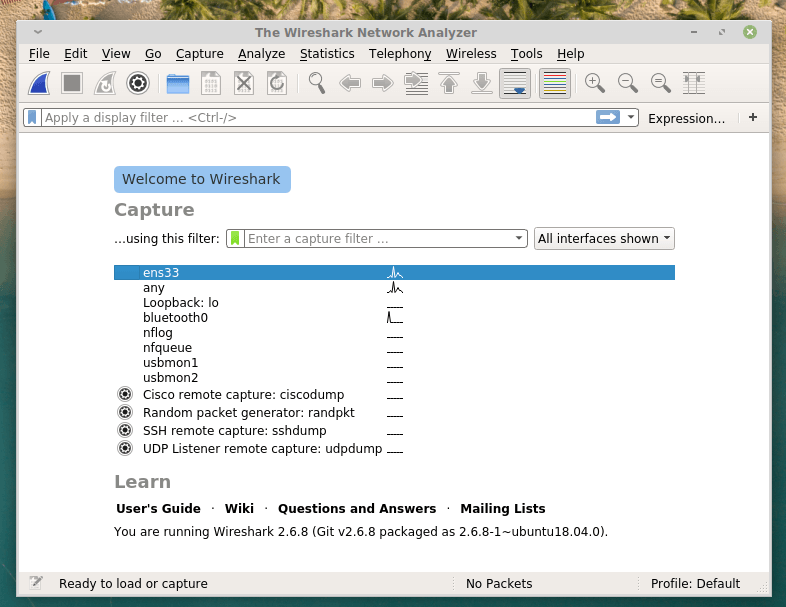Open the Edit menu
The image size is (786, 607).
coord(75,54)
